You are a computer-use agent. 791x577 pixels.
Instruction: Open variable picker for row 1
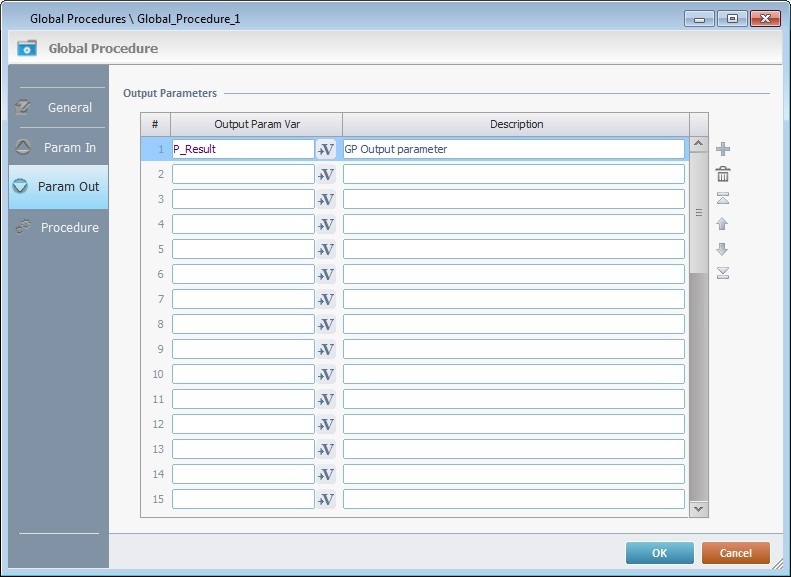tap(326, 149)
